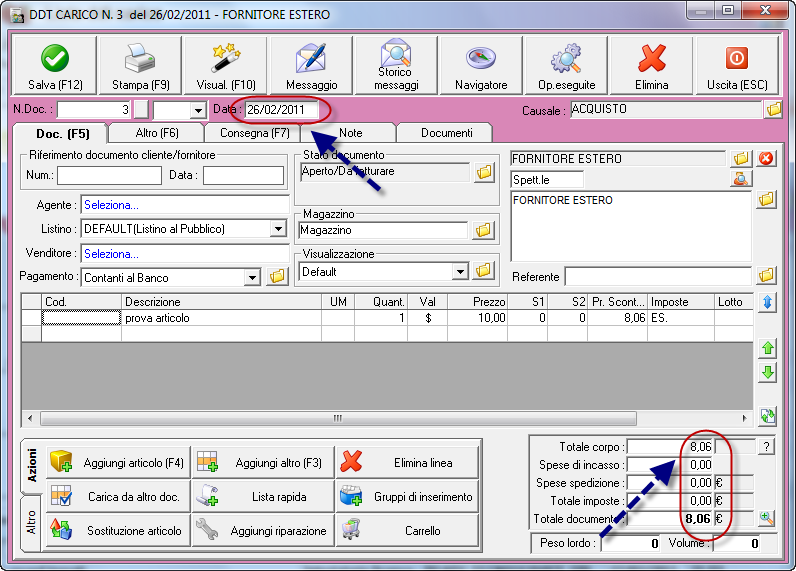Click the Peso lordo value field
This screenshot has height=571, width=796.
click(x=630, y=544)
